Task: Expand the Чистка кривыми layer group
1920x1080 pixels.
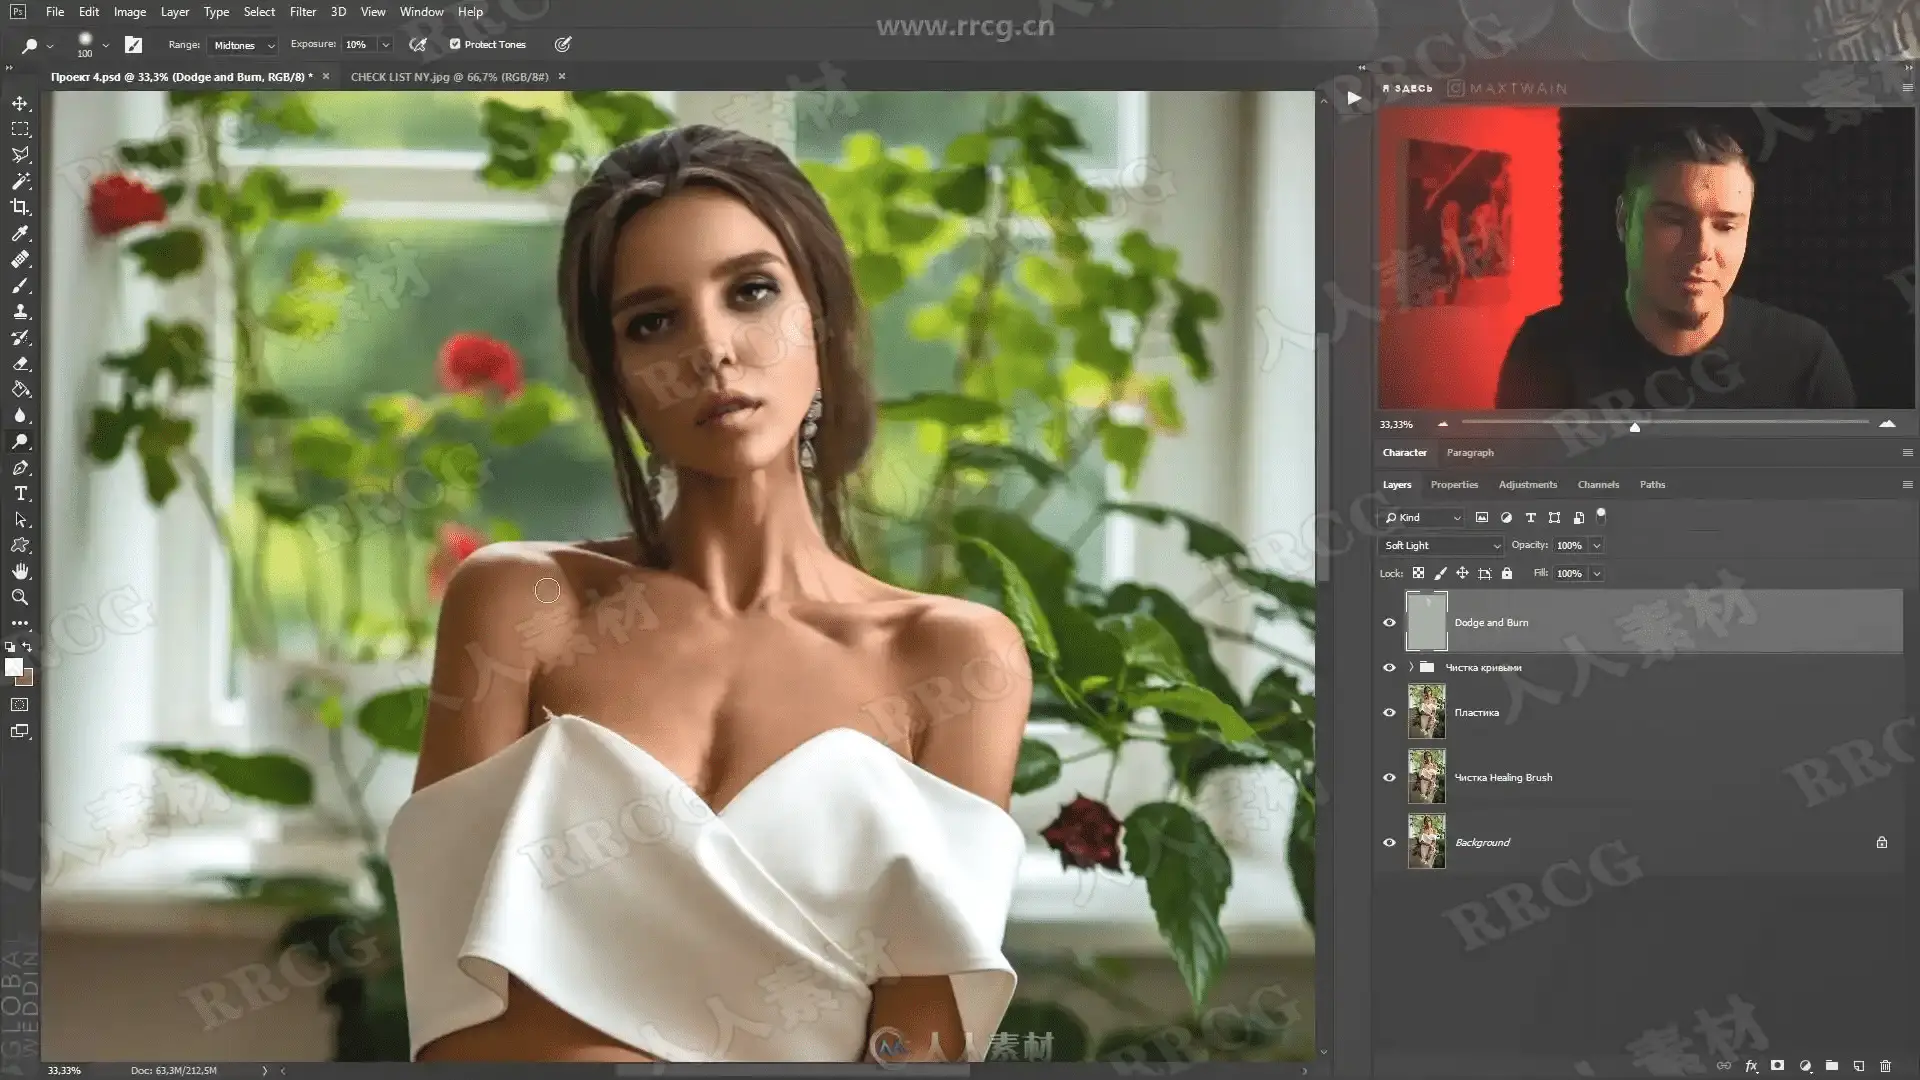Action: click(x=1411, y=667)
